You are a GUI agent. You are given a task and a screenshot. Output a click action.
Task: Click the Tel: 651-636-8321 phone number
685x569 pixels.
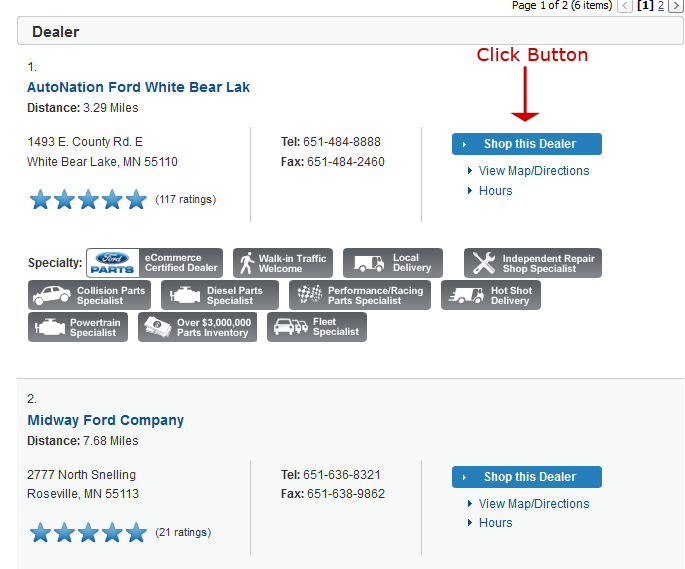[x=331, y=475]
